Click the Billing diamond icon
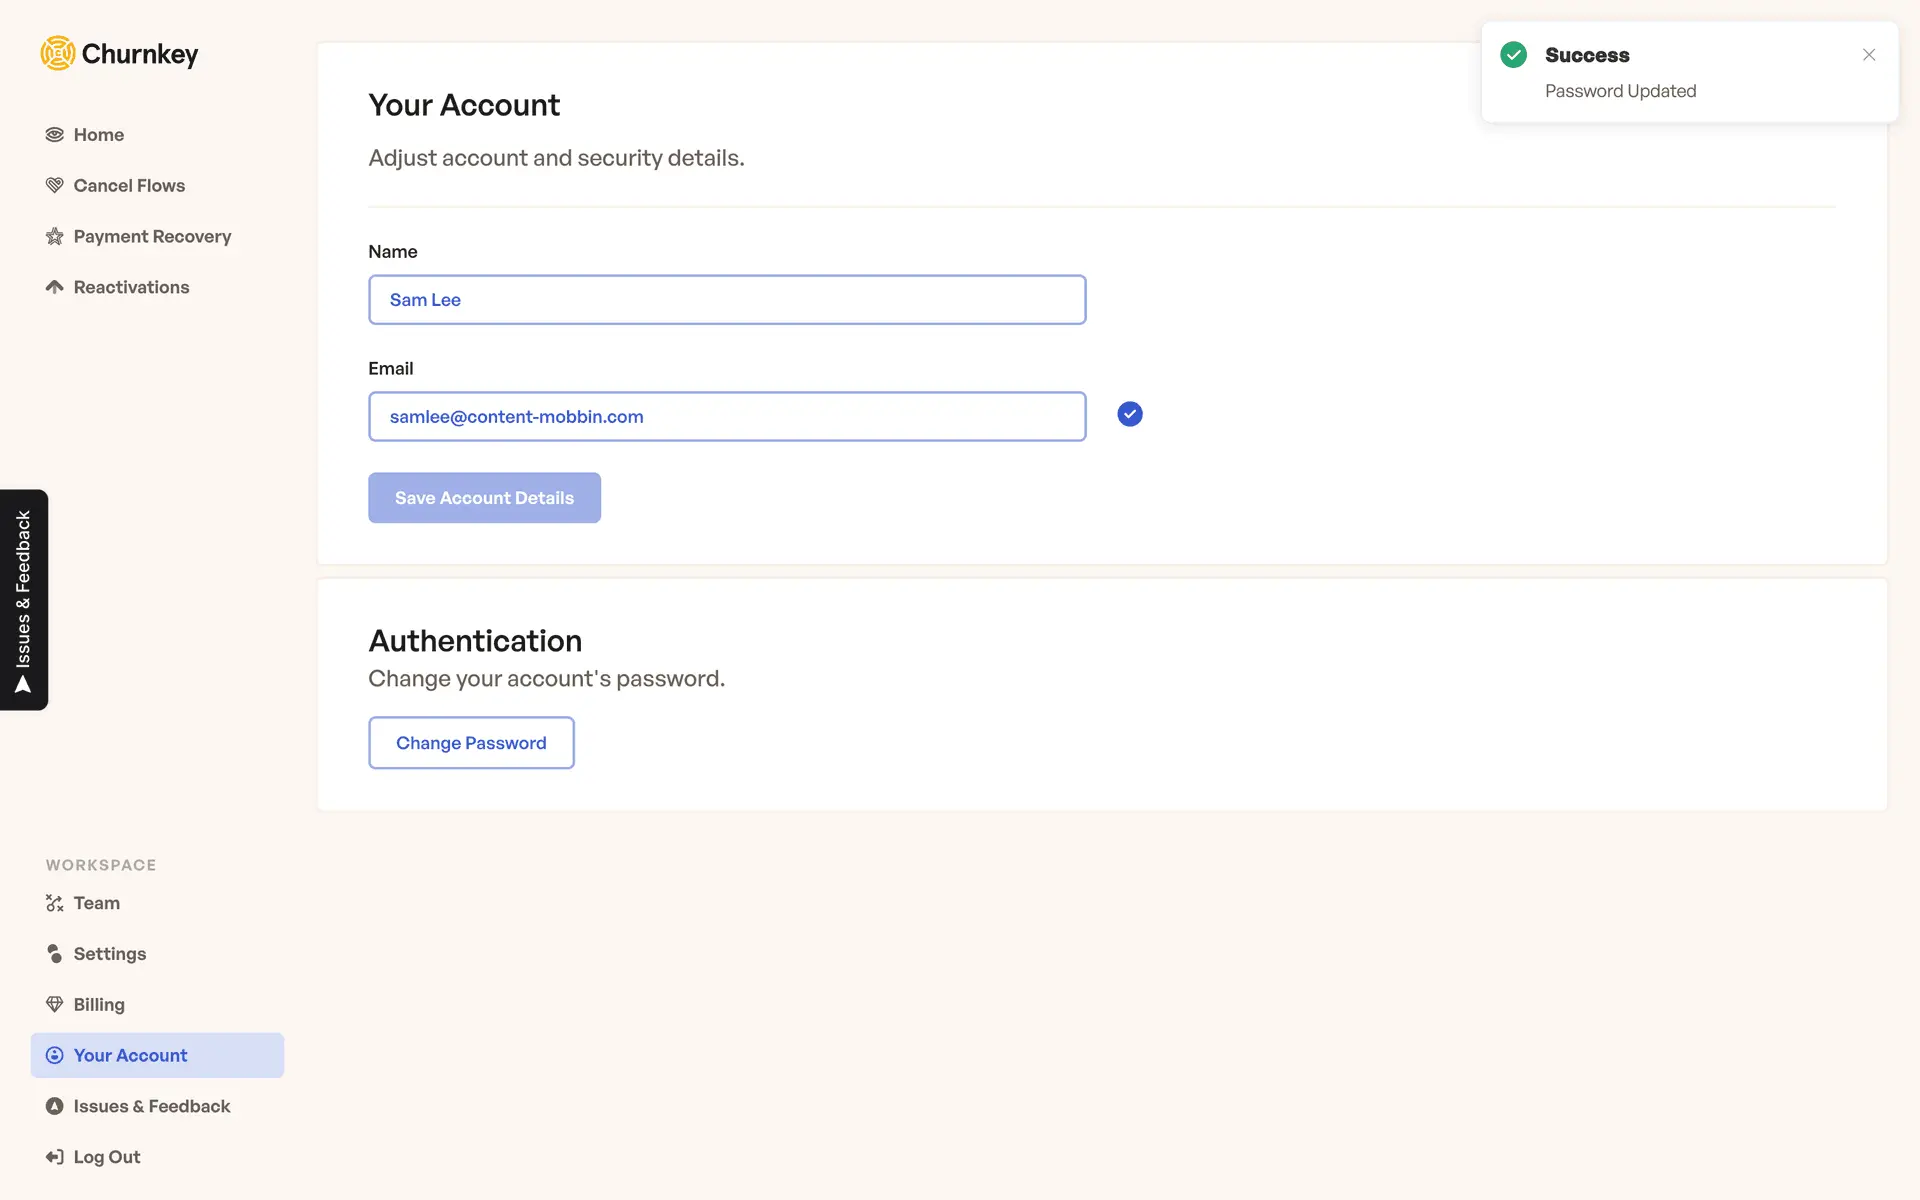The width and height of the screenshot is (1920, 1200). click(x=55, y=1005)
